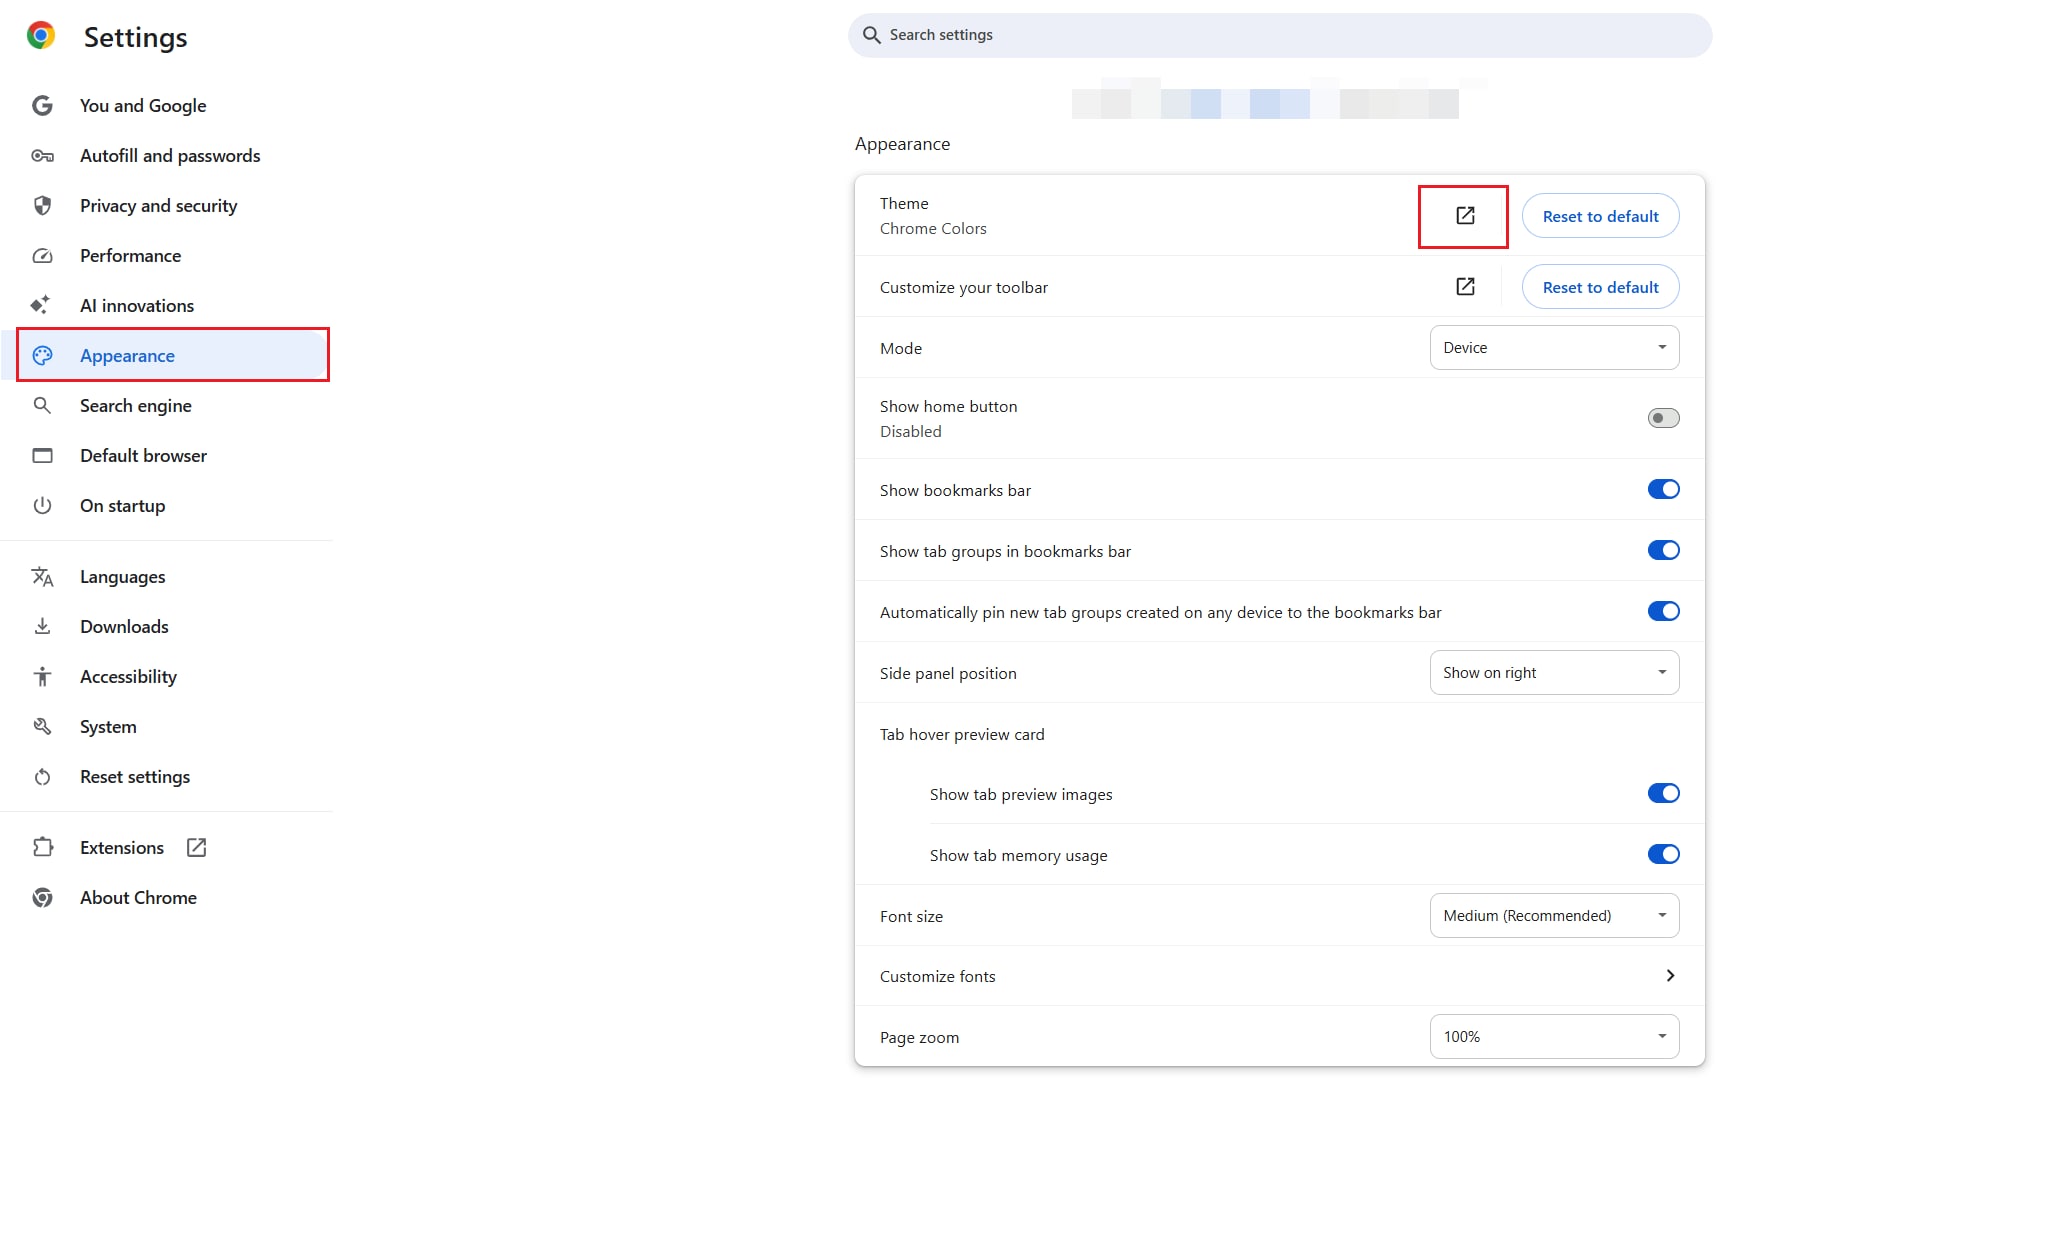Expand the Side panel position dropdown

pos(1553,673)
